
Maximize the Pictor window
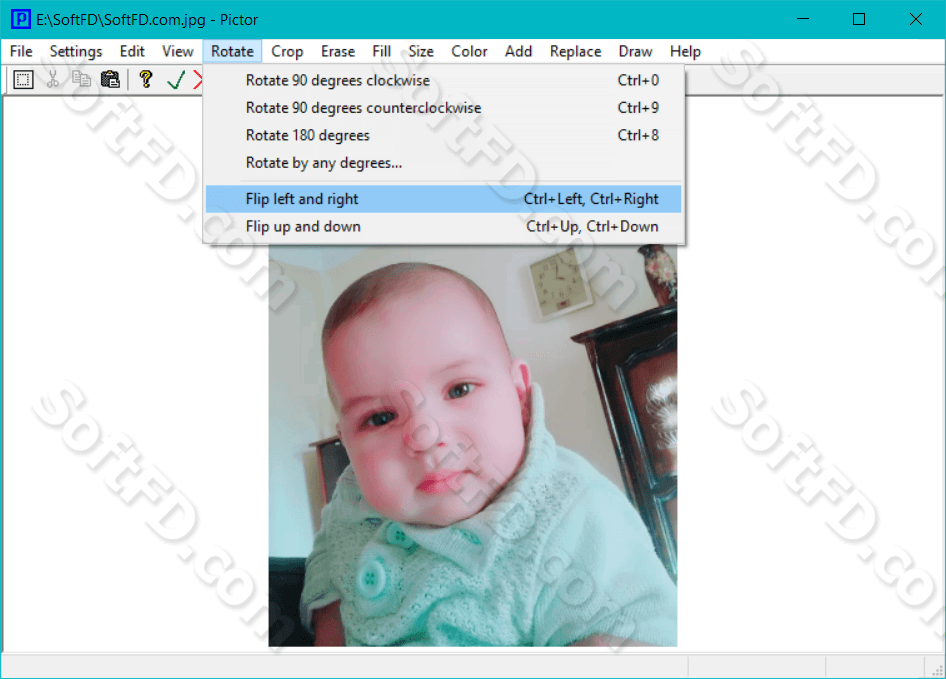click(x=859, y=19)
